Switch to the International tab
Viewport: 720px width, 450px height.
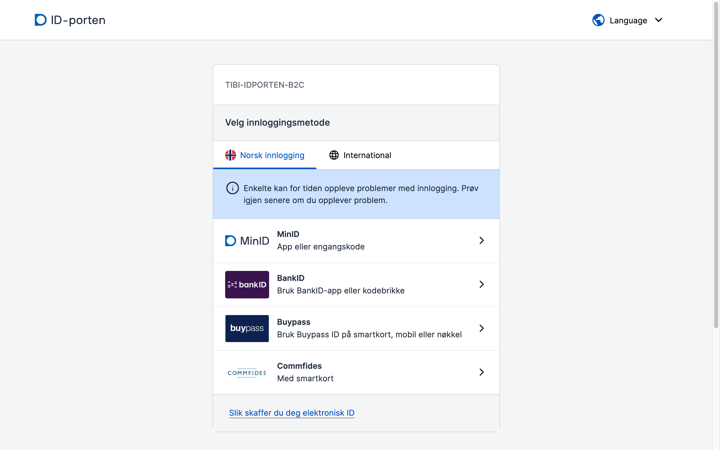tap(360, 155)
